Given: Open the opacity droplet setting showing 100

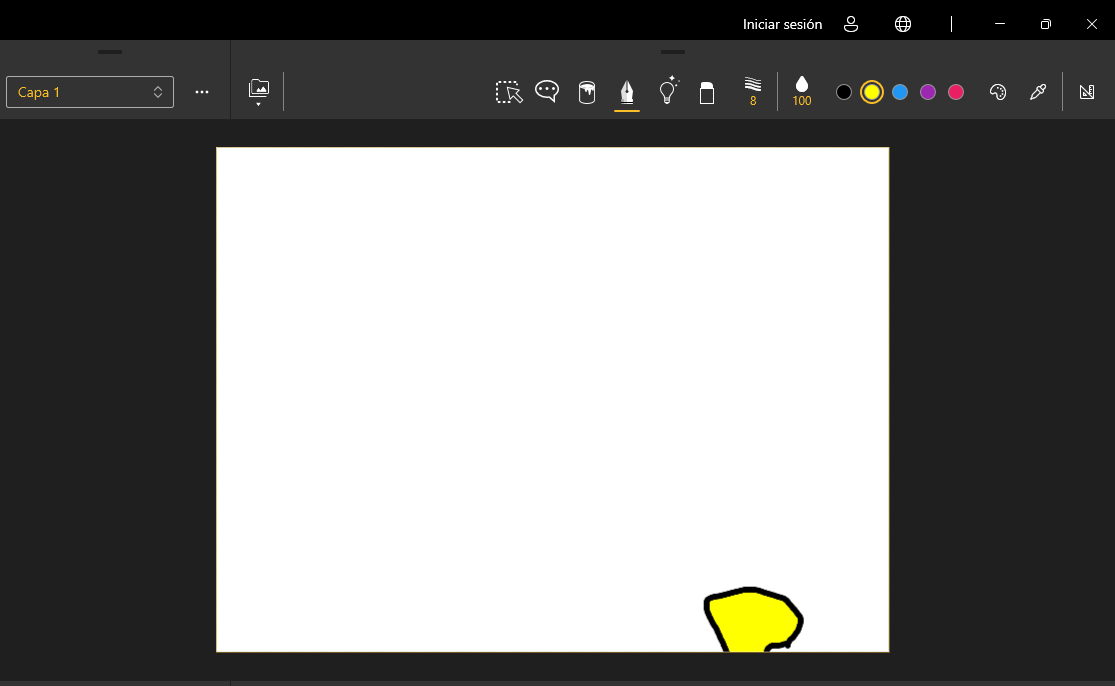Looking at the screenshot, I should click(801, 92).
